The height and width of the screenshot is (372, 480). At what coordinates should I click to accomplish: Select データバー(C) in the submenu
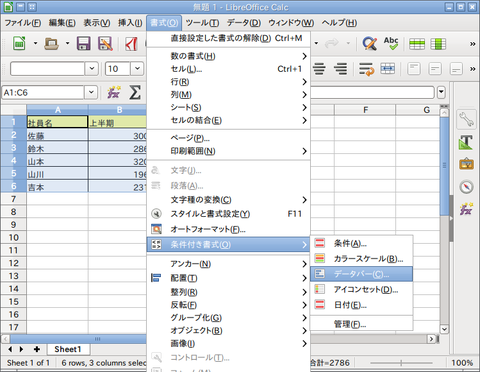point(361,274)
